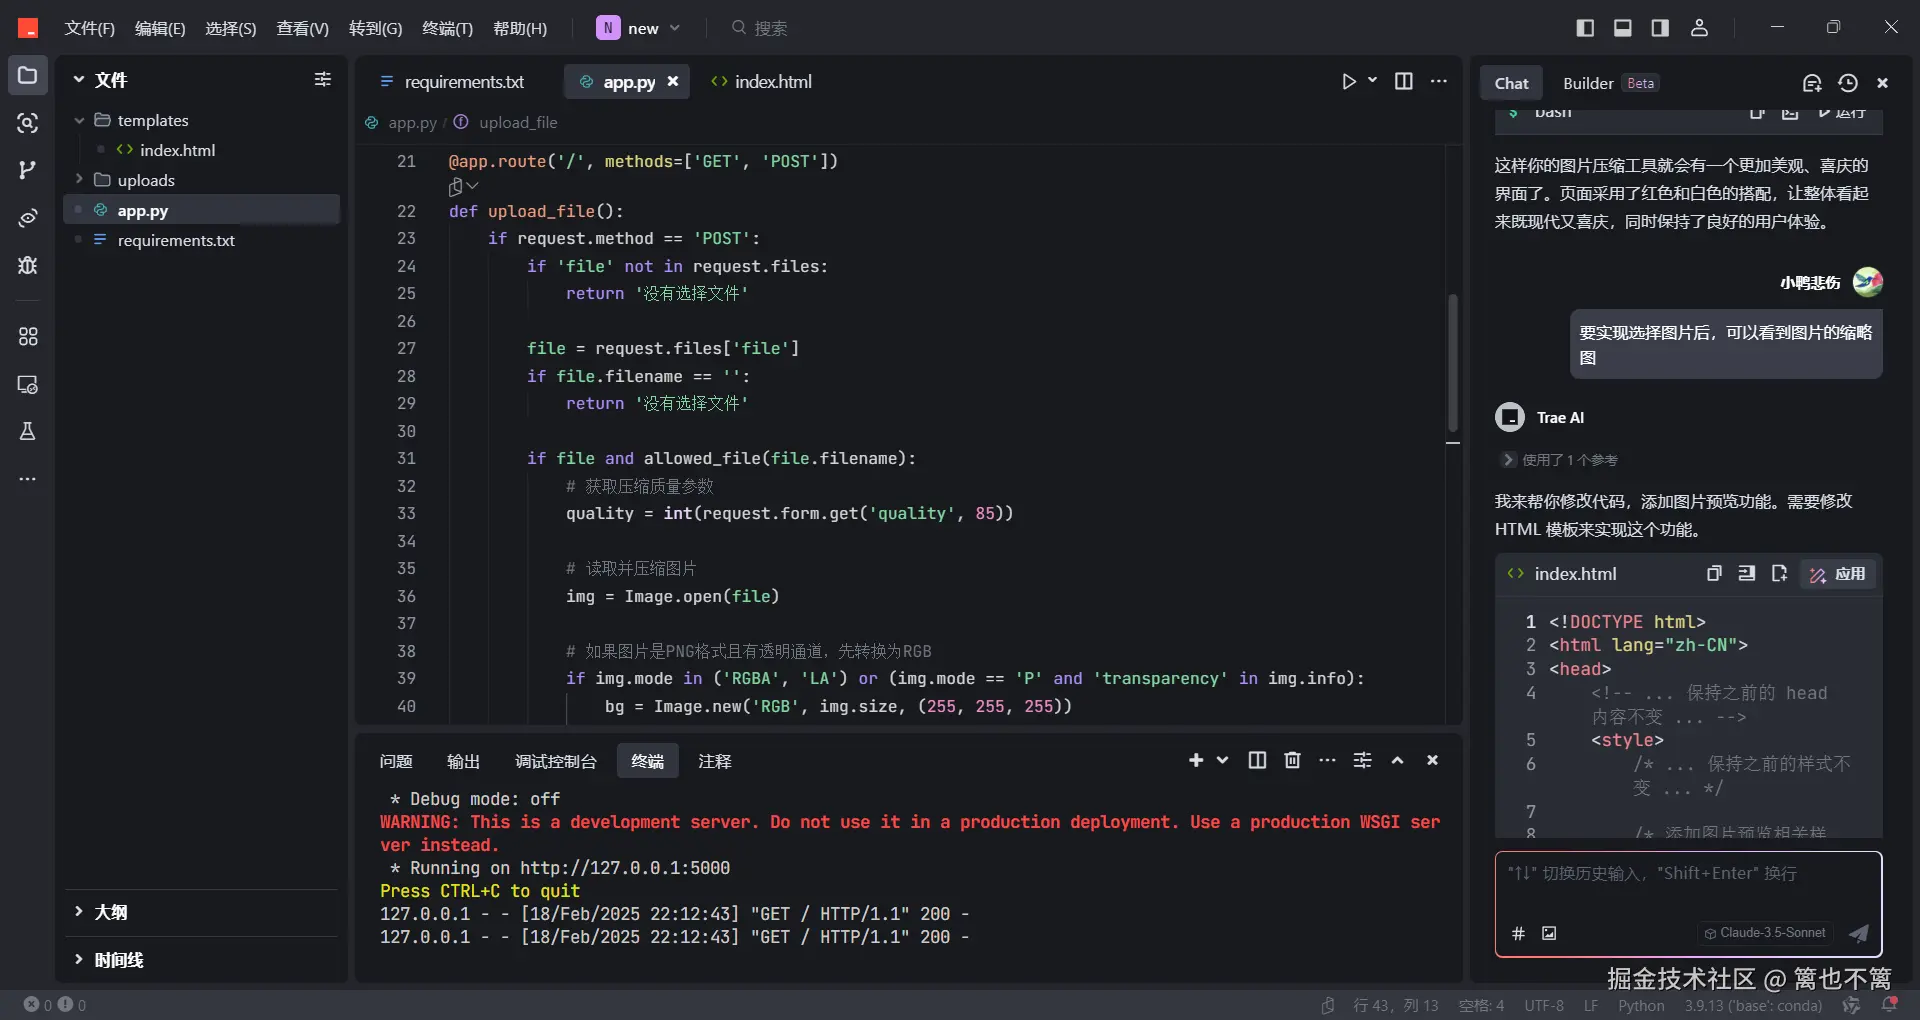This screenshot has width=1920, height=1020.
Task: Add index.html code to new file
Action: point(1779,573)
